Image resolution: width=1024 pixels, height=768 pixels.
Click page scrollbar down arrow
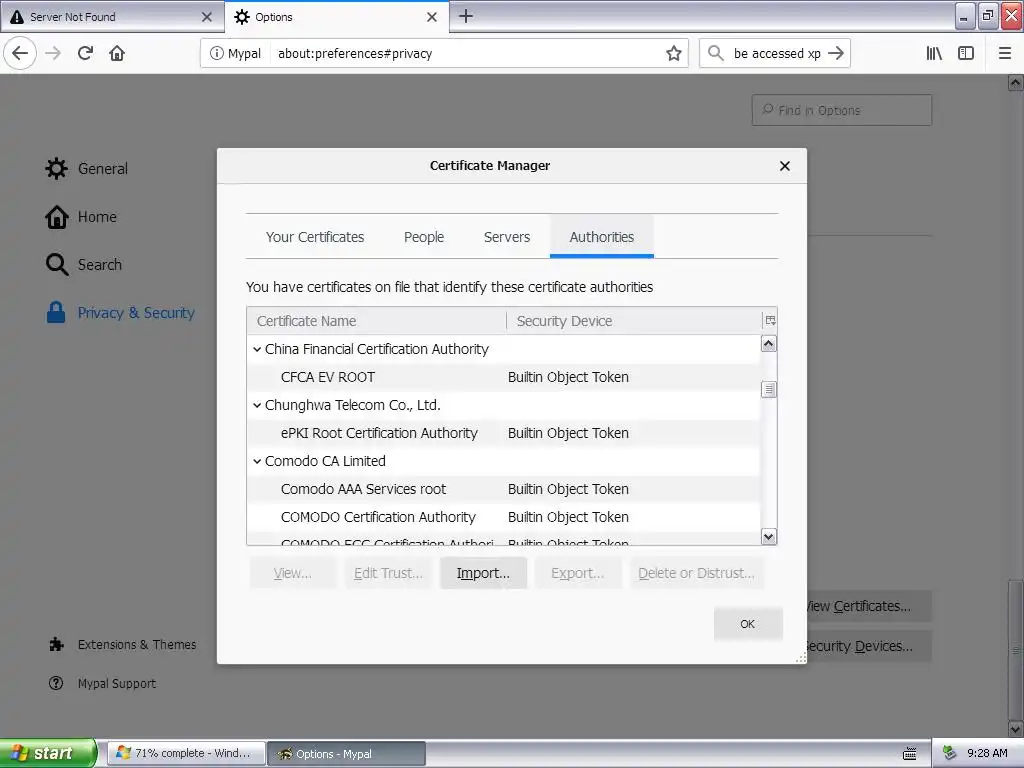[x=1015, y=728]
